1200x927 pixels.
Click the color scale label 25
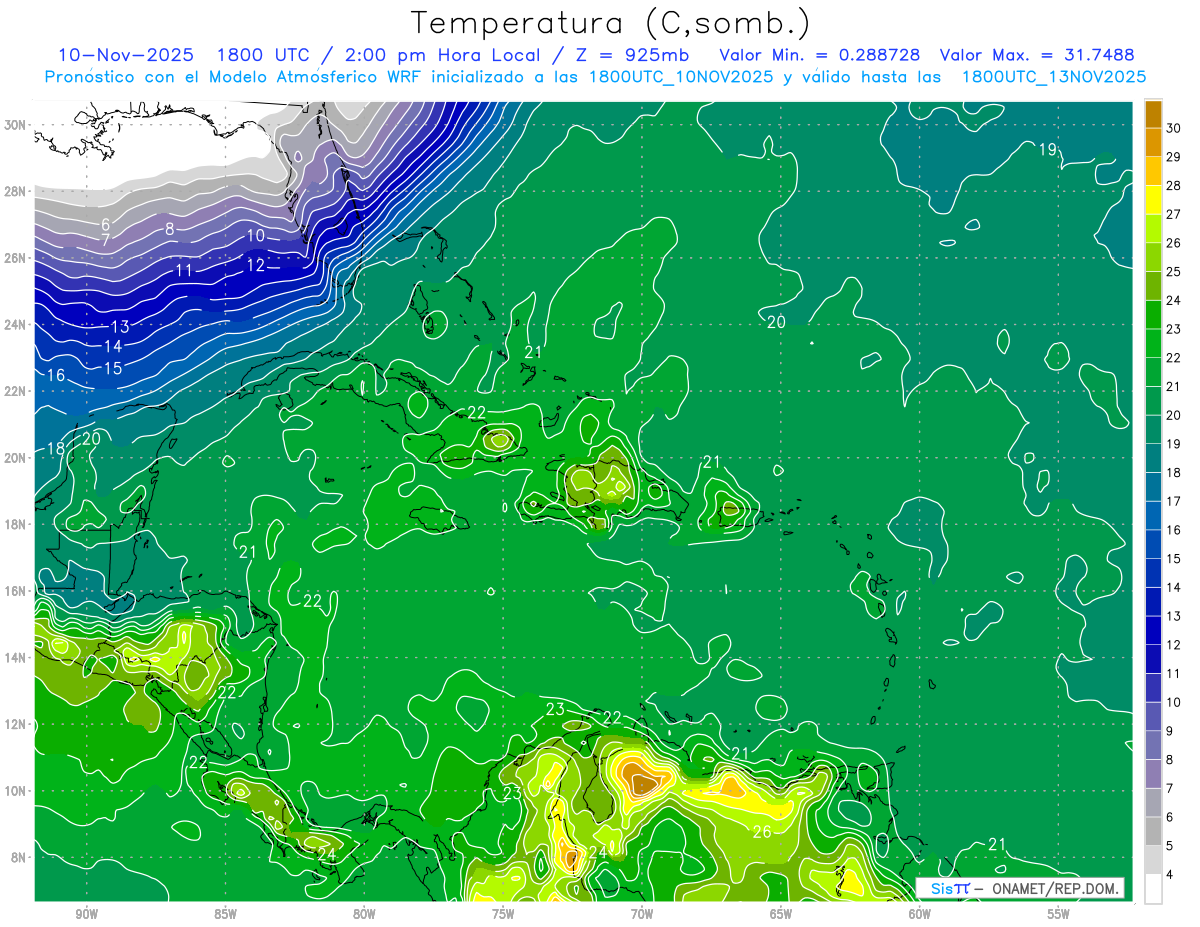click(x=1174, y=272)
